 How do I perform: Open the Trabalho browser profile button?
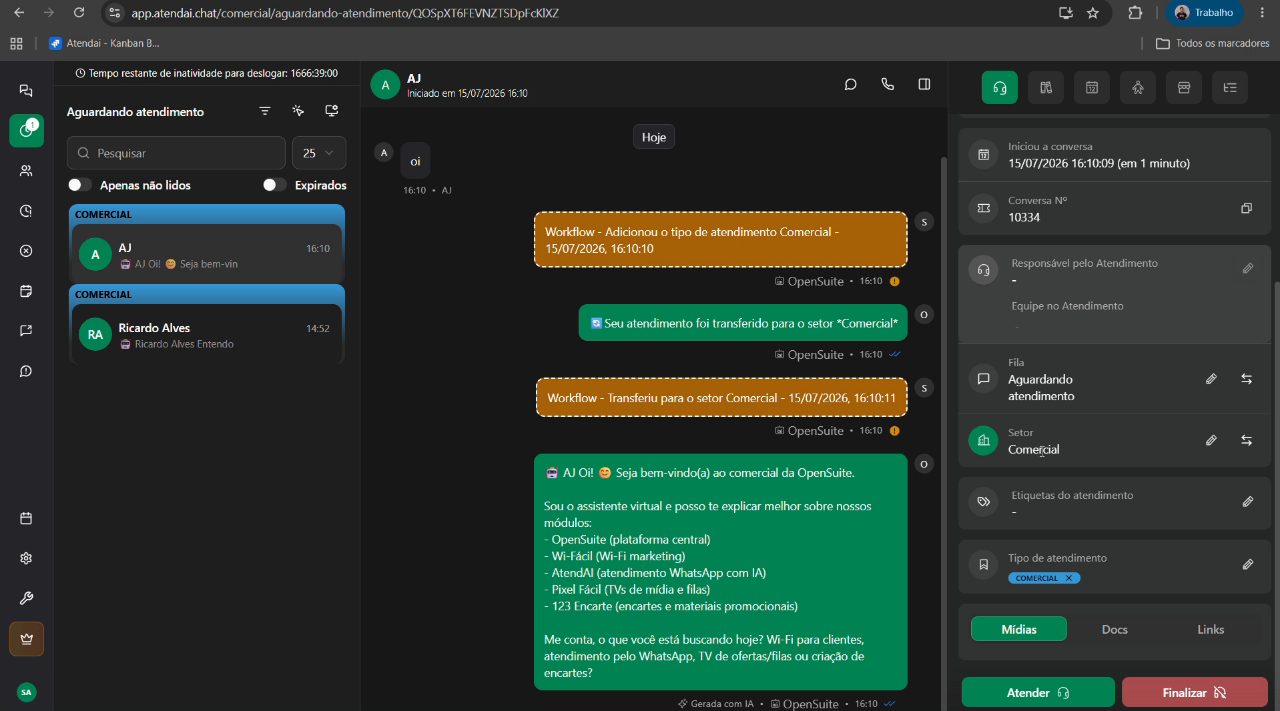click(1204, 13)
